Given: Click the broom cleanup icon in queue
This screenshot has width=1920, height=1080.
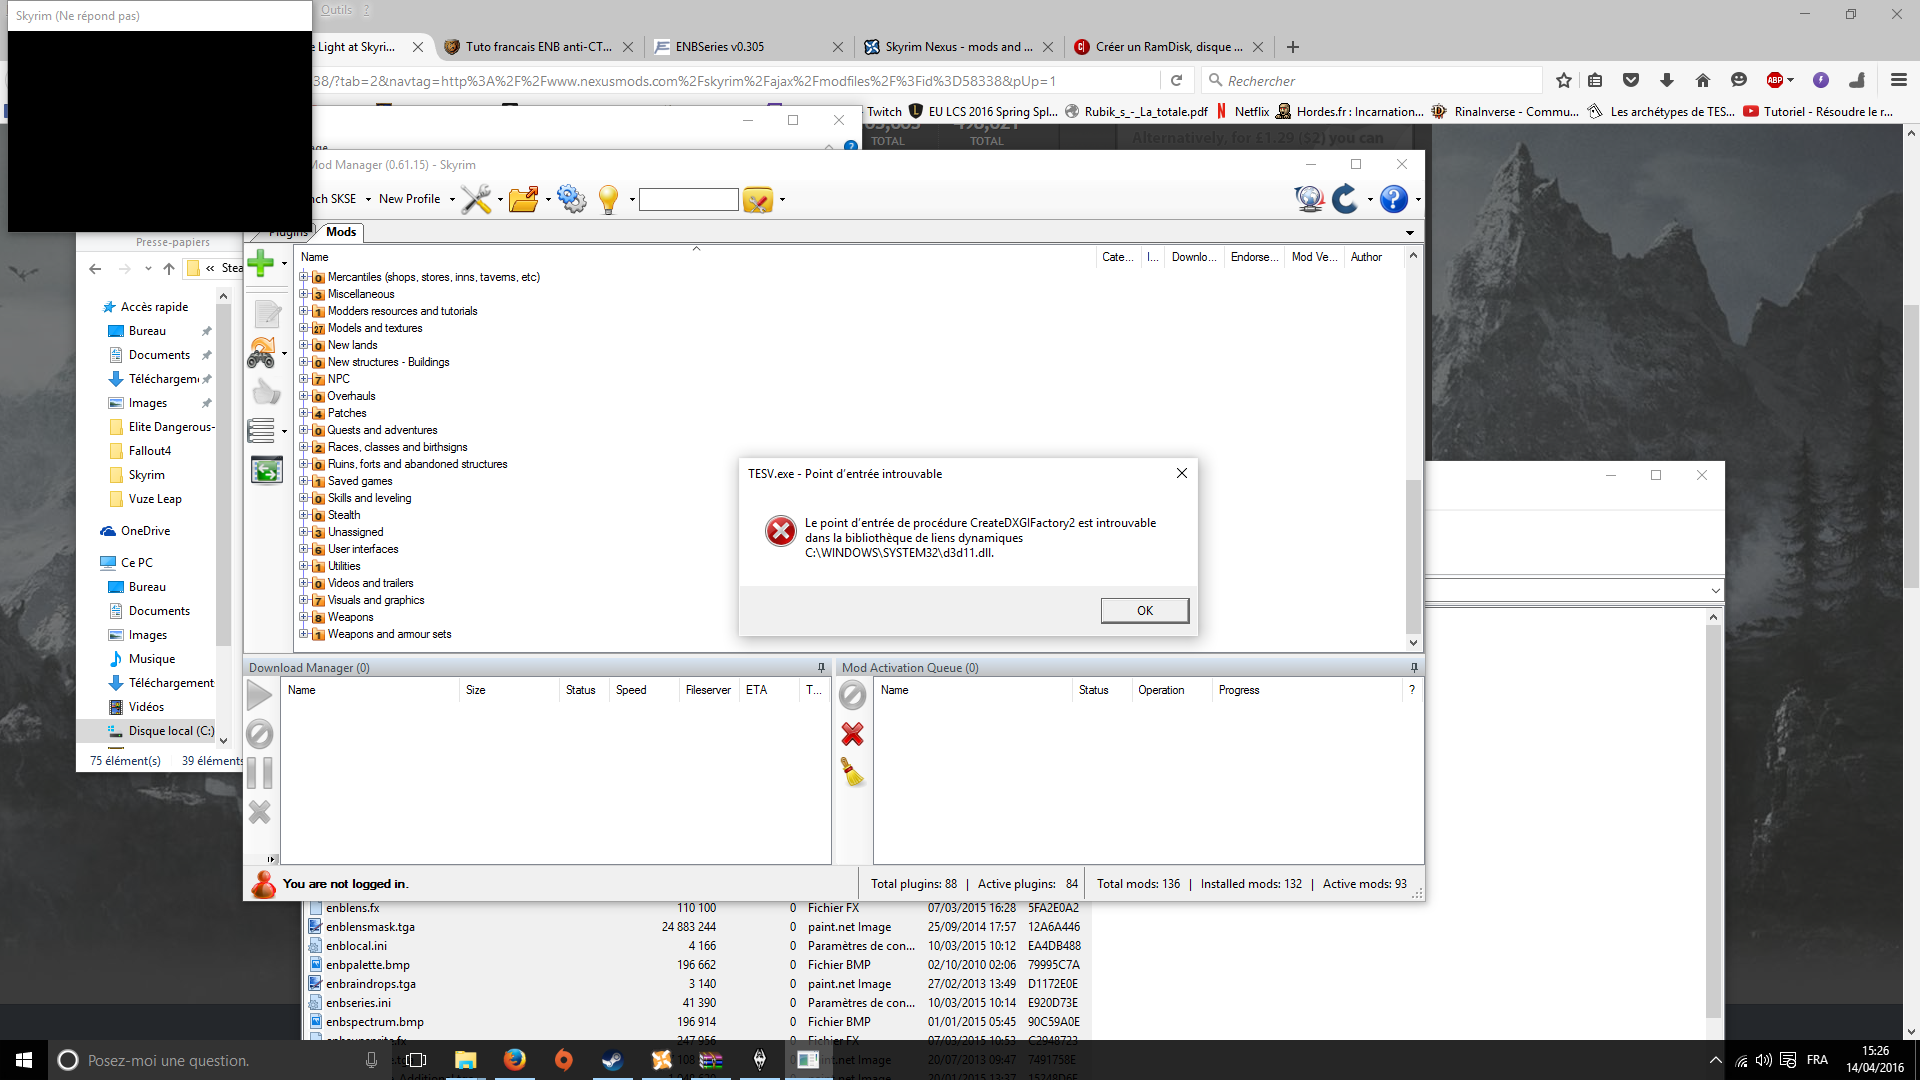Looking at the screenshot, I should pyautogui.click(x=852, y=772).
